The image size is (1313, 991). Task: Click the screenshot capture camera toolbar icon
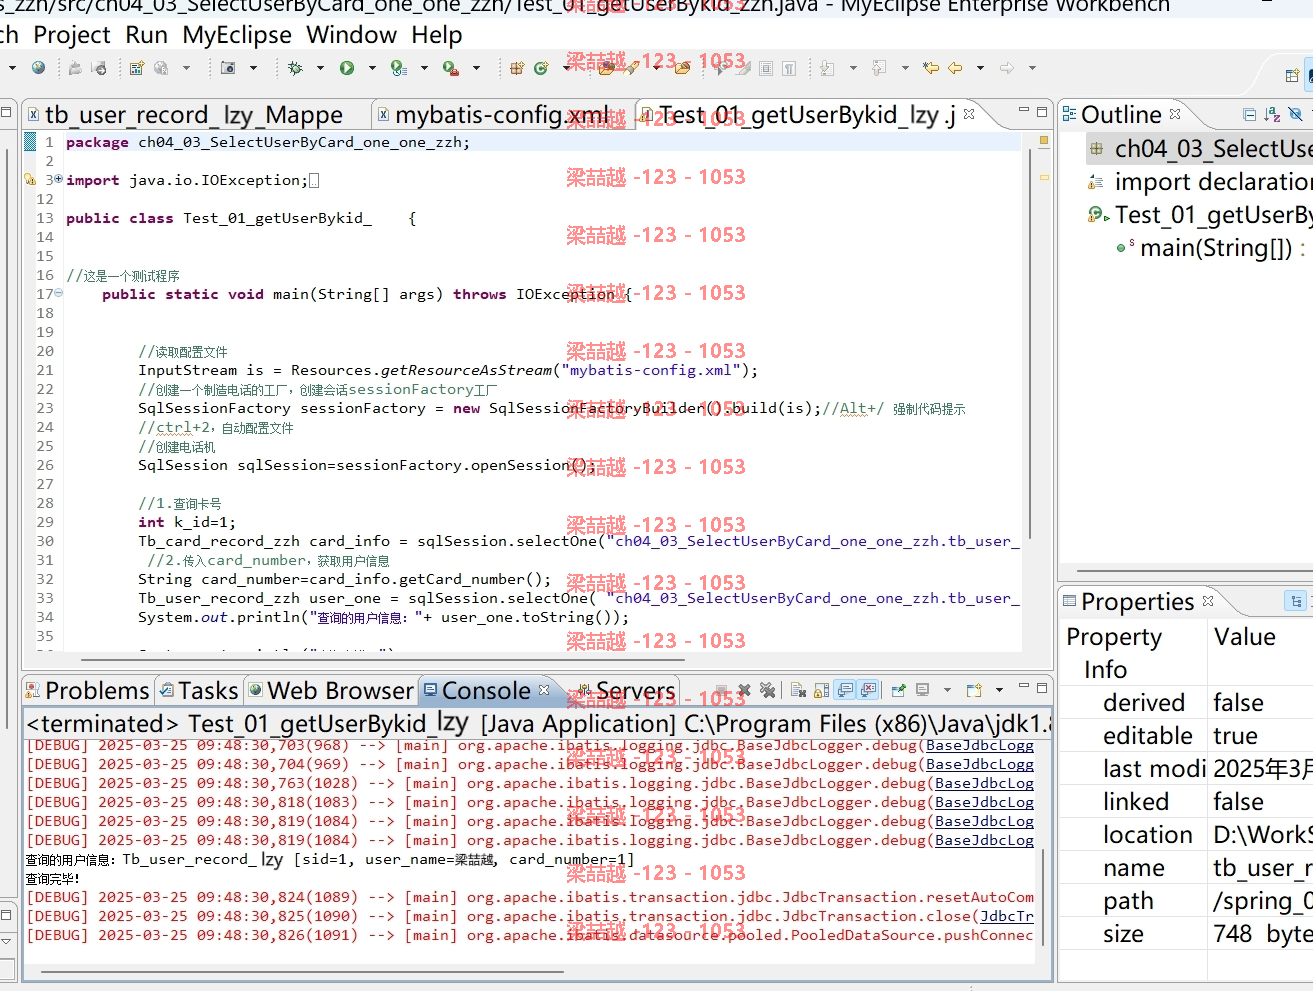pos(228,68)
